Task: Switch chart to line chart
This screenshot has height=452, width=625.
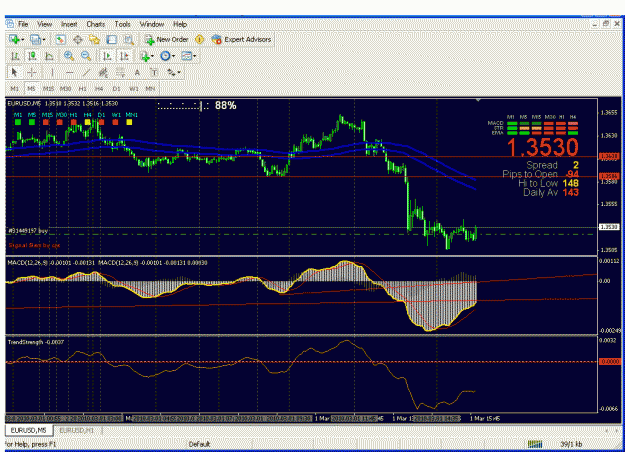Action: pos(49,56)
